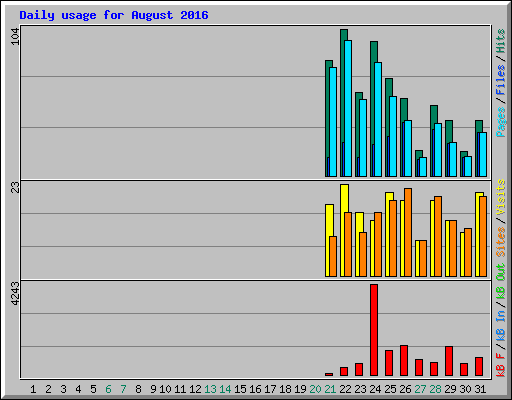Viewport: 512px width, 400px height.
Task: Select the orange sites bar for day 21
Action: (x=333, y=256)
